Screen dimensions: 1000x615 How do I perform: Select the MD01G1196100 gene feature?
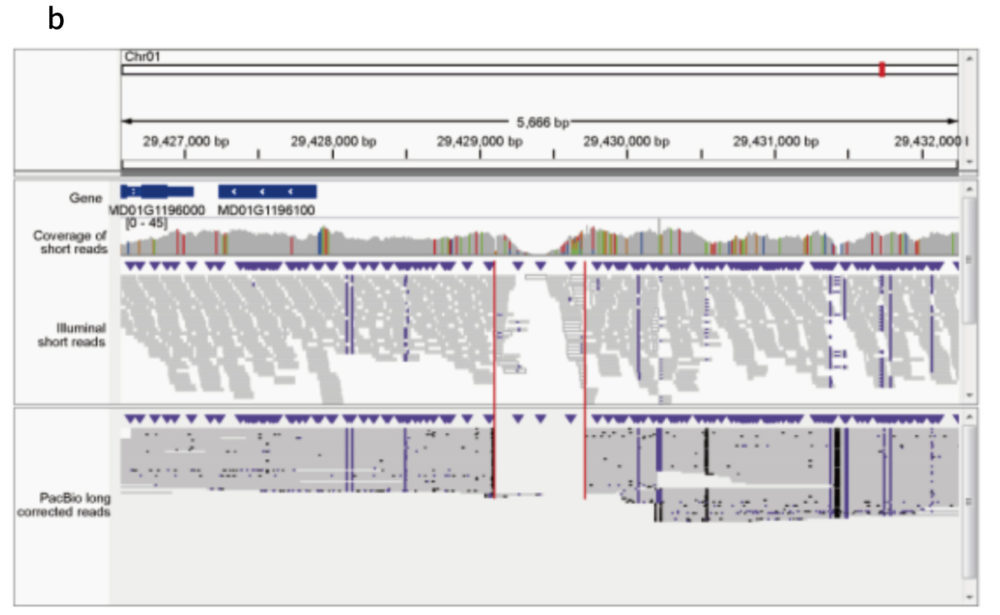point(267,191)
